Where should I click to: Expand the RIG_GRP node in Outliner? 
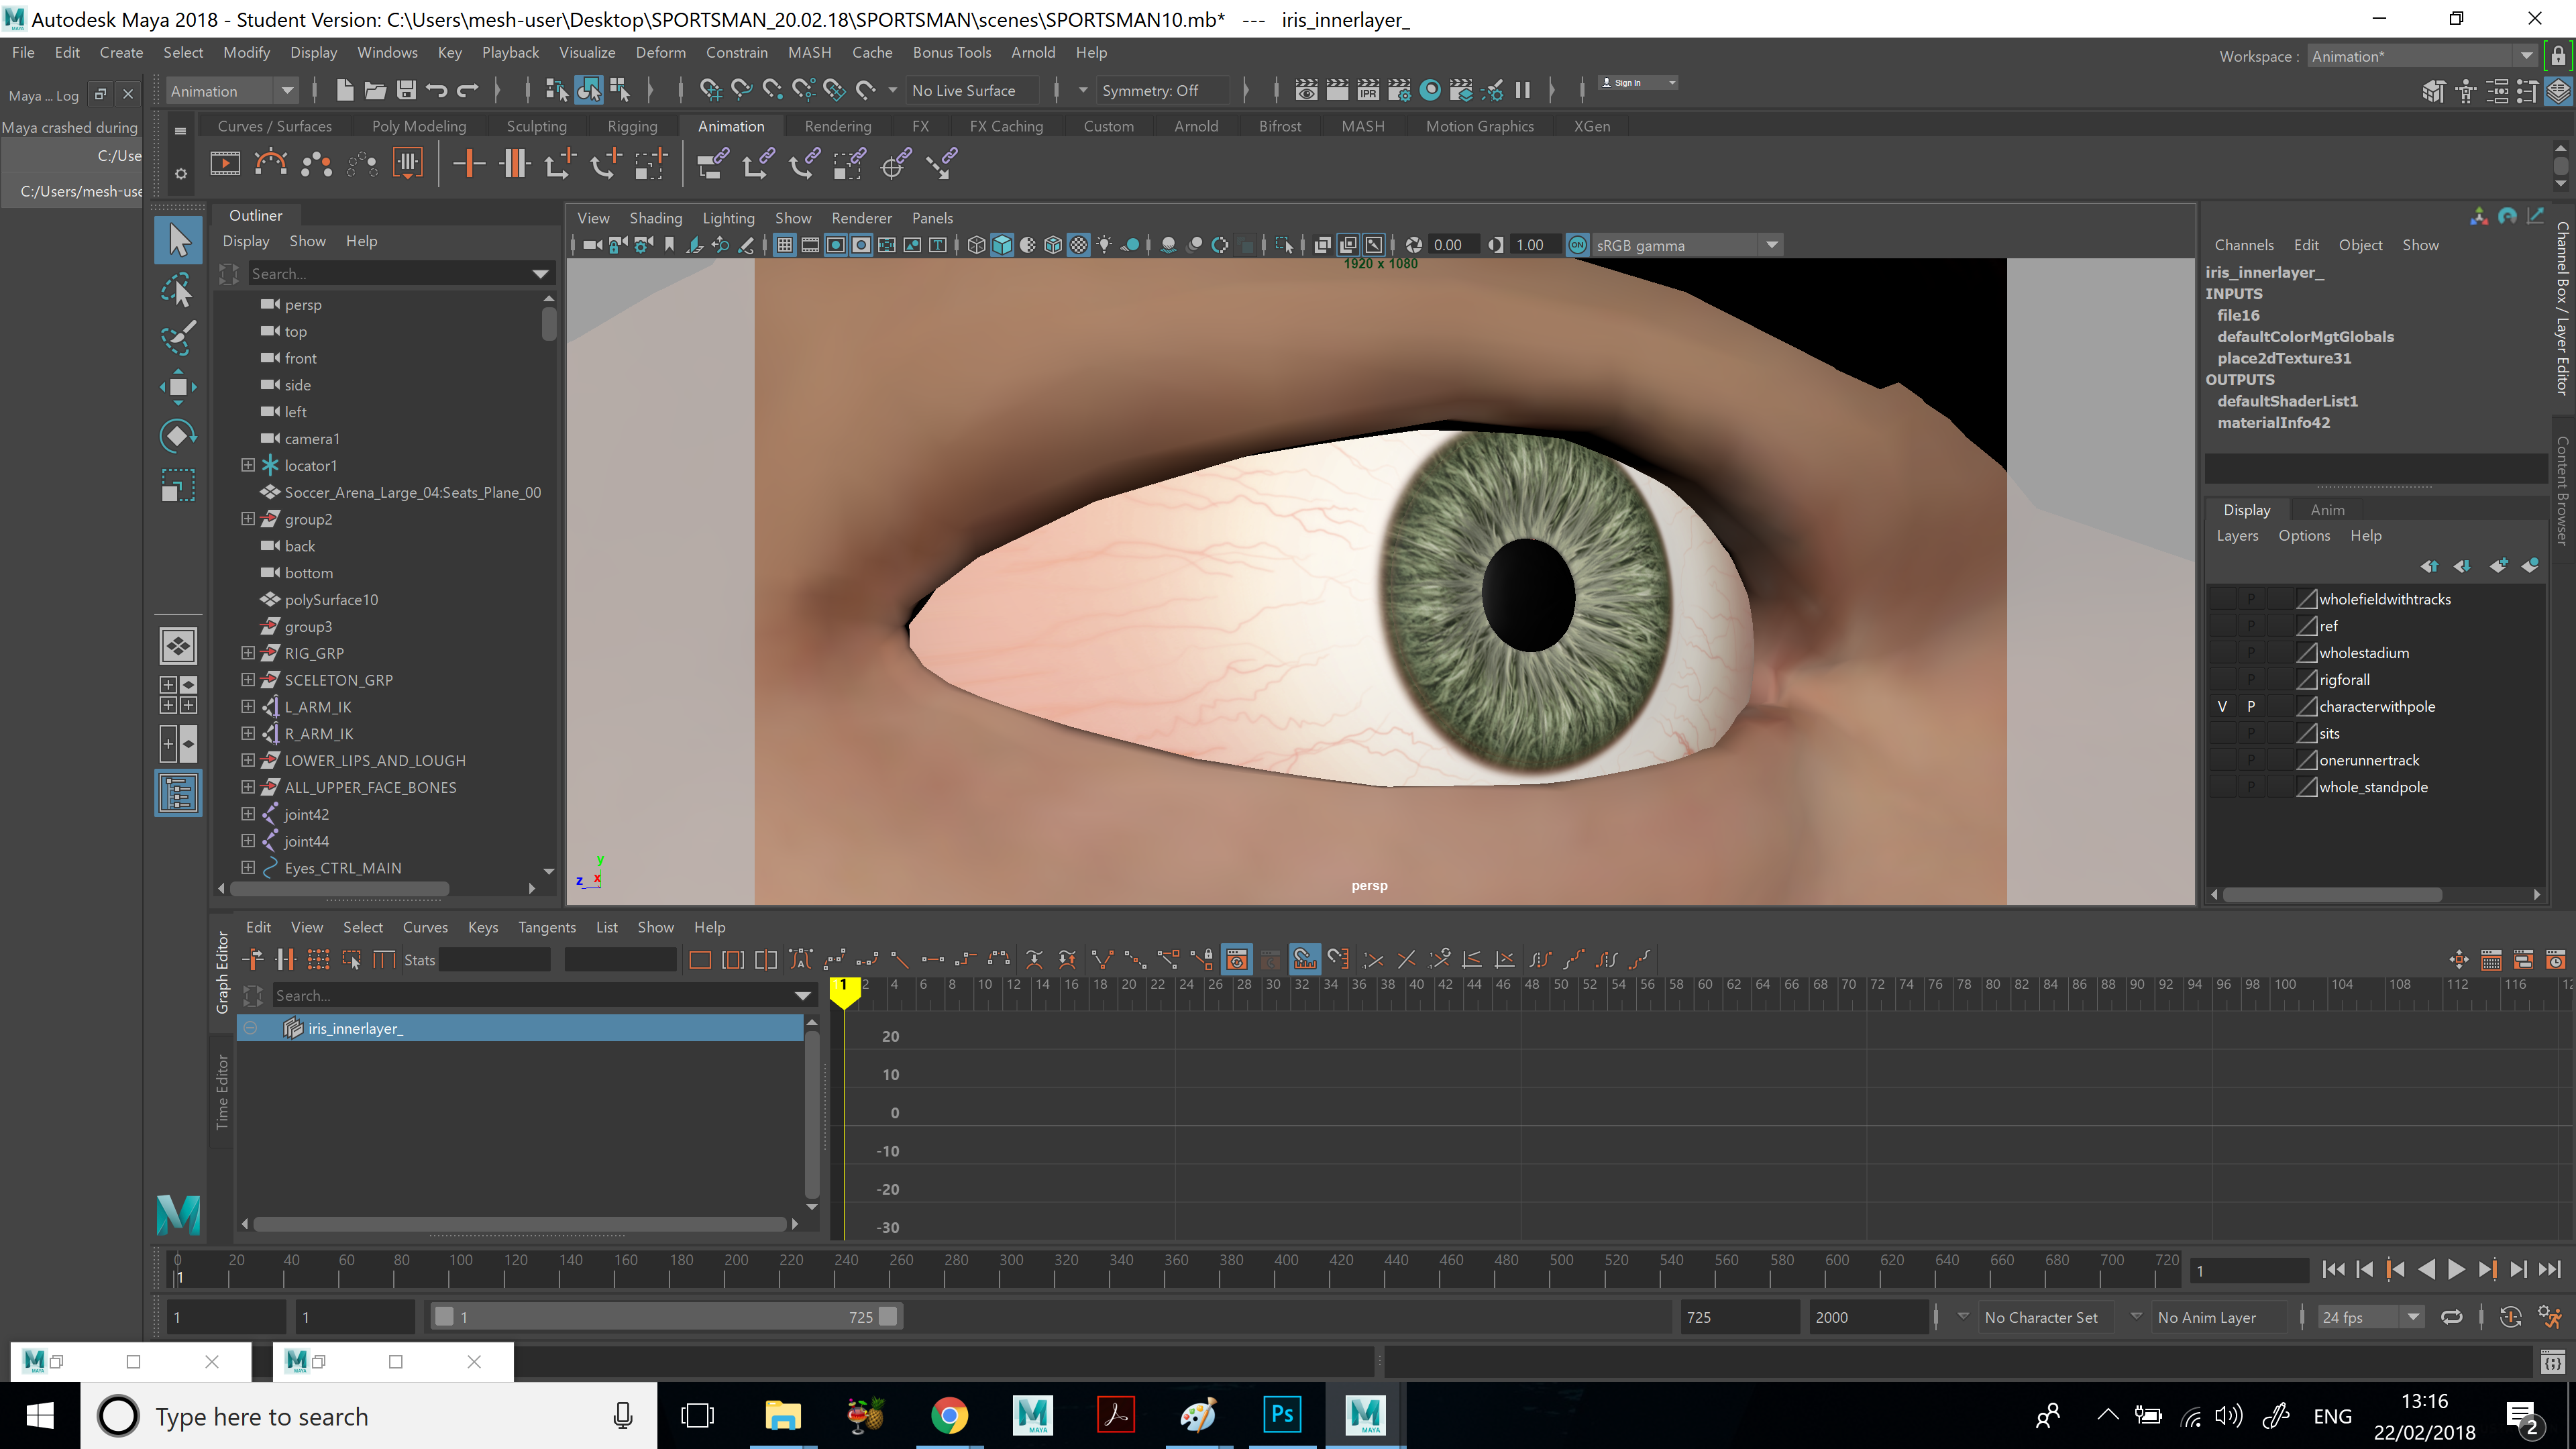pyautogui.click(x=248, y=653)
